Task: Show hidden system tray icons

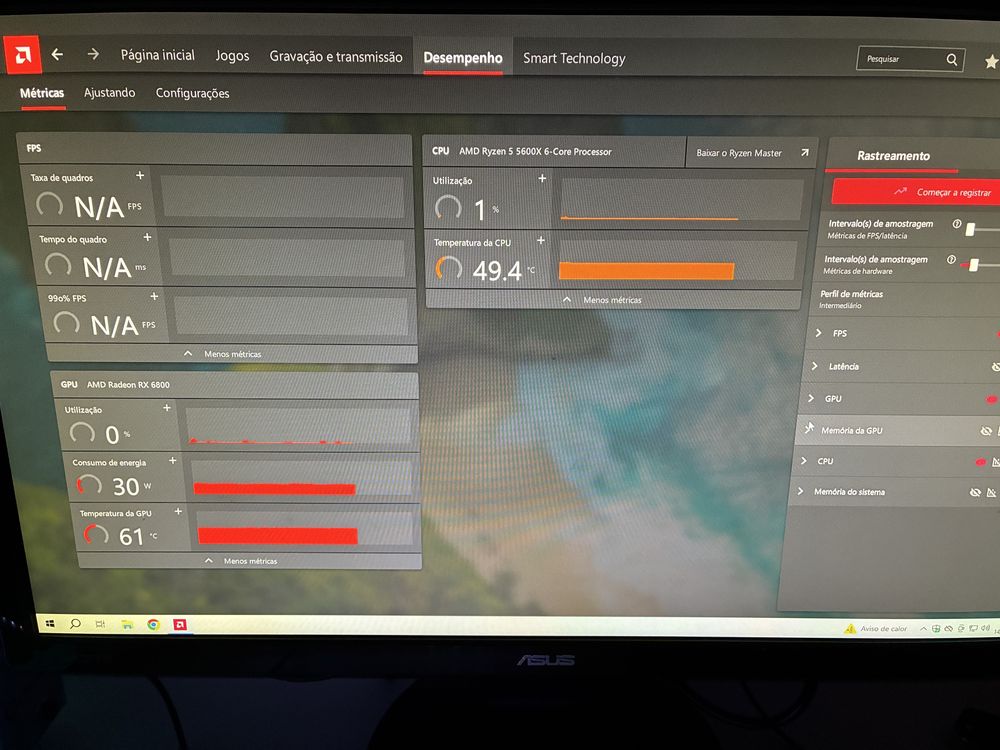Action: (922, 629)
